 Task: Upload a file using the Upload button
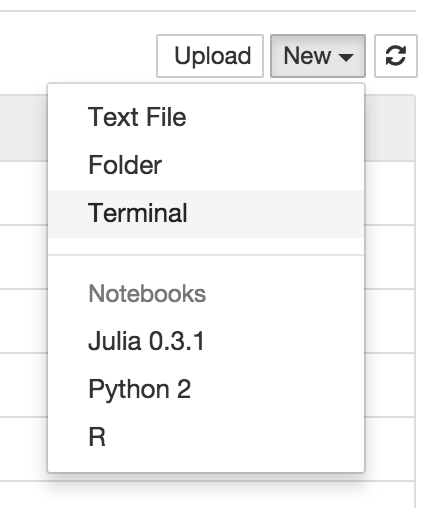coord(210,56)
